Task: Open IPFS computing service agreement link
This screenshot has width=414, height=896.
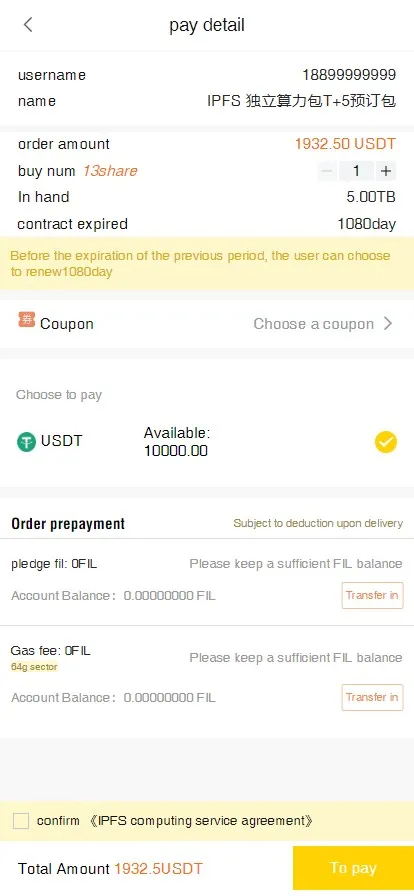Action: coord(201,821)
